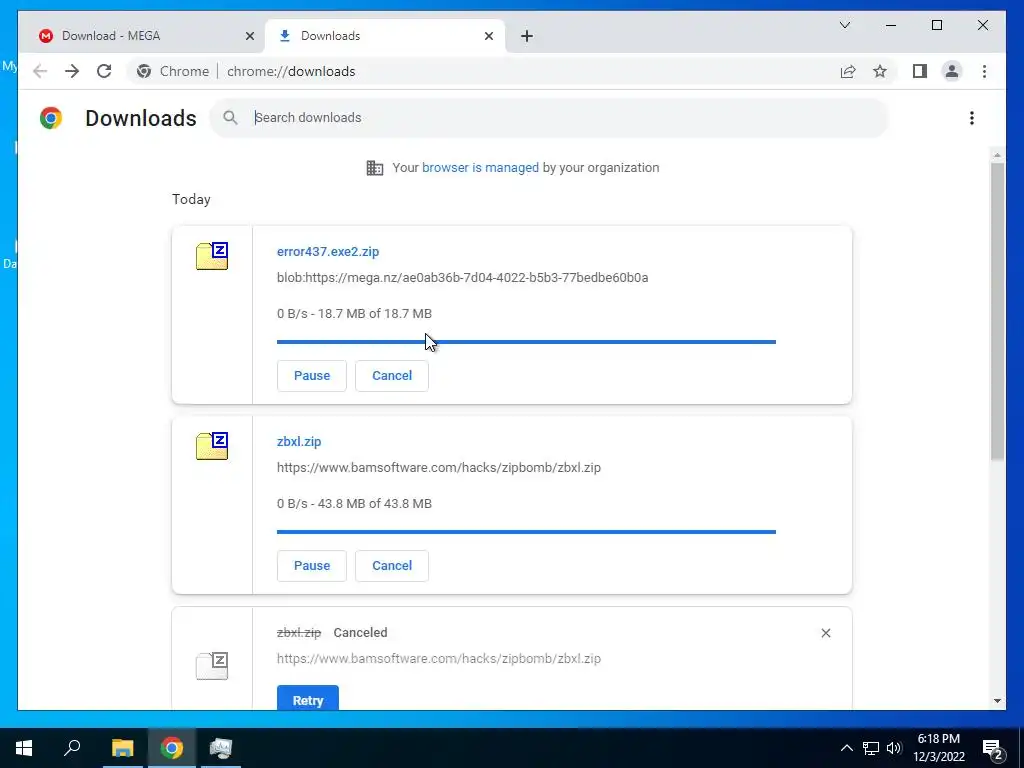Click the scrollbar up arrow
The width and height of the screenshot is (1024, 768).
tap(997, 155)
